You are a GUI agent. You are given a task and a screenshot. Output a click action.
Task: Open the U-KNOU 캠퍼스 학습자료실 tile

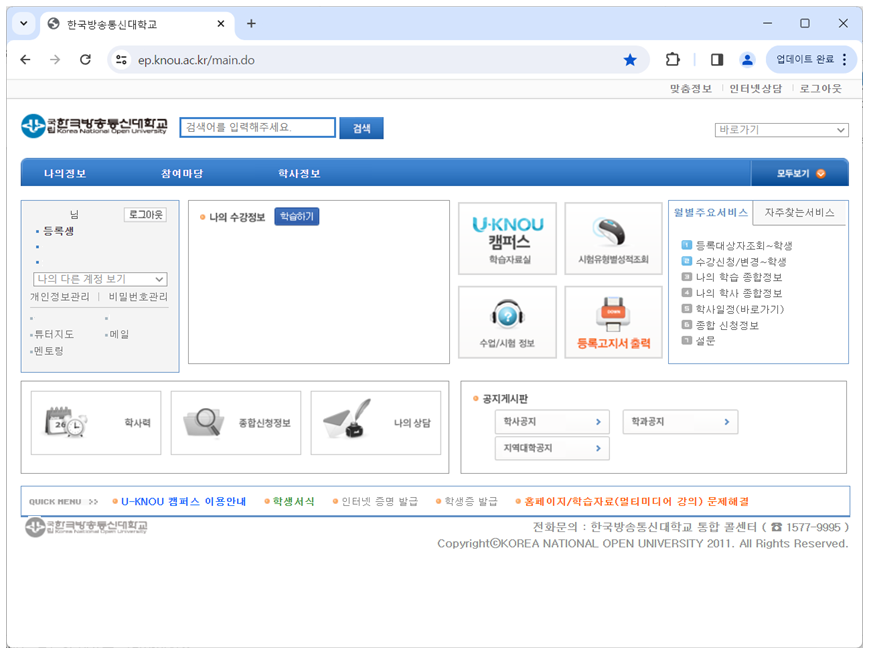(x=507, y=238)
